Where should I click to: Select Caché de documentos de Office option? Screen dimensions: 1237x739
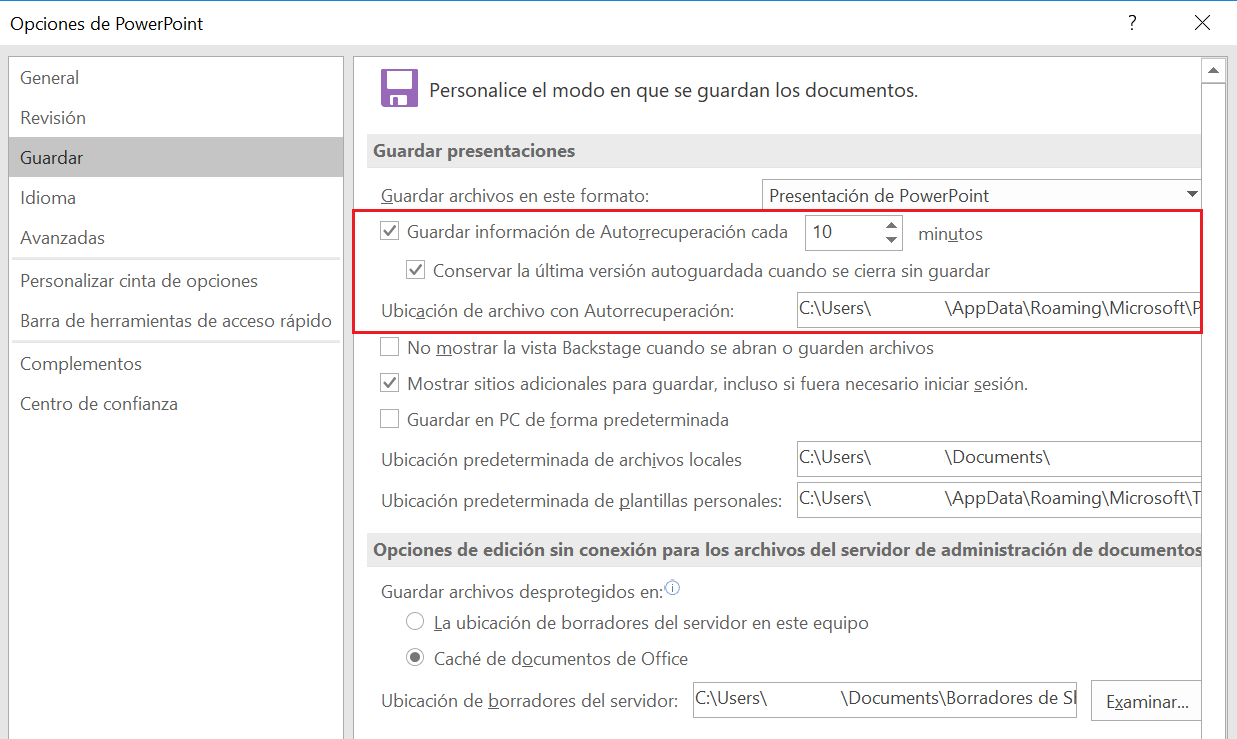416,658
